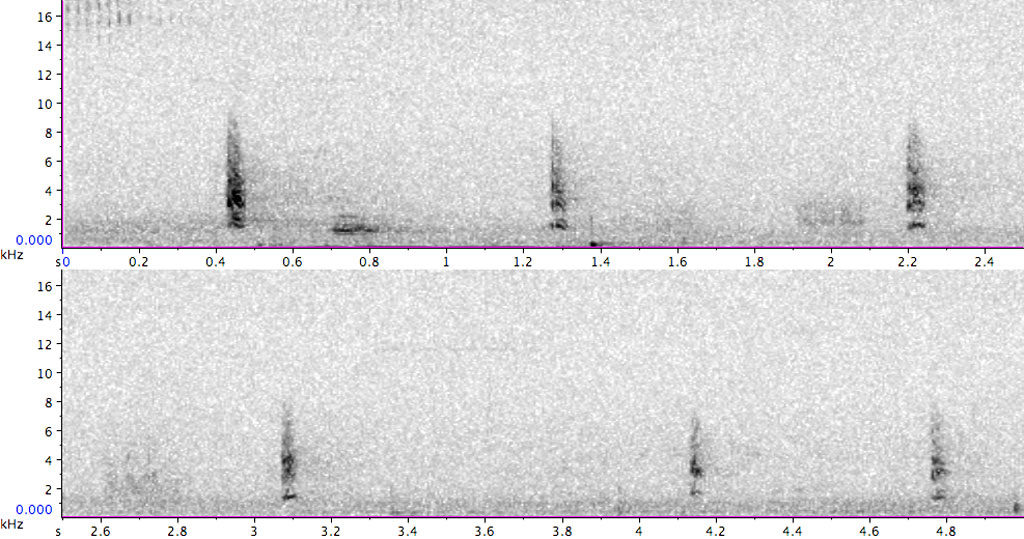Image resolution: width=1024 pixels, height=539 pixels.
Task: Click the 6 kHz label on upper spectrogram
Action: tap(48, 162)
